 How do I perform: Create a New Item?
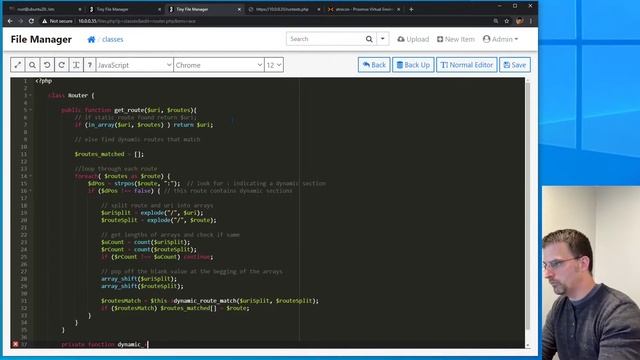click(x=456, y=39)
